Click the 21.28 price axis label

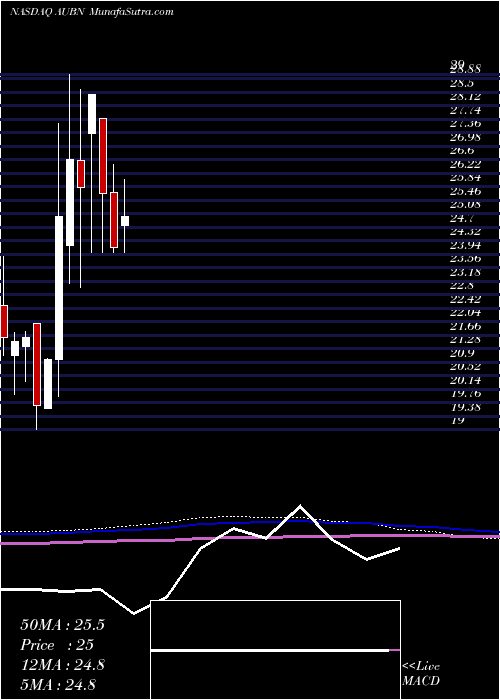click(x=465, y=339)
